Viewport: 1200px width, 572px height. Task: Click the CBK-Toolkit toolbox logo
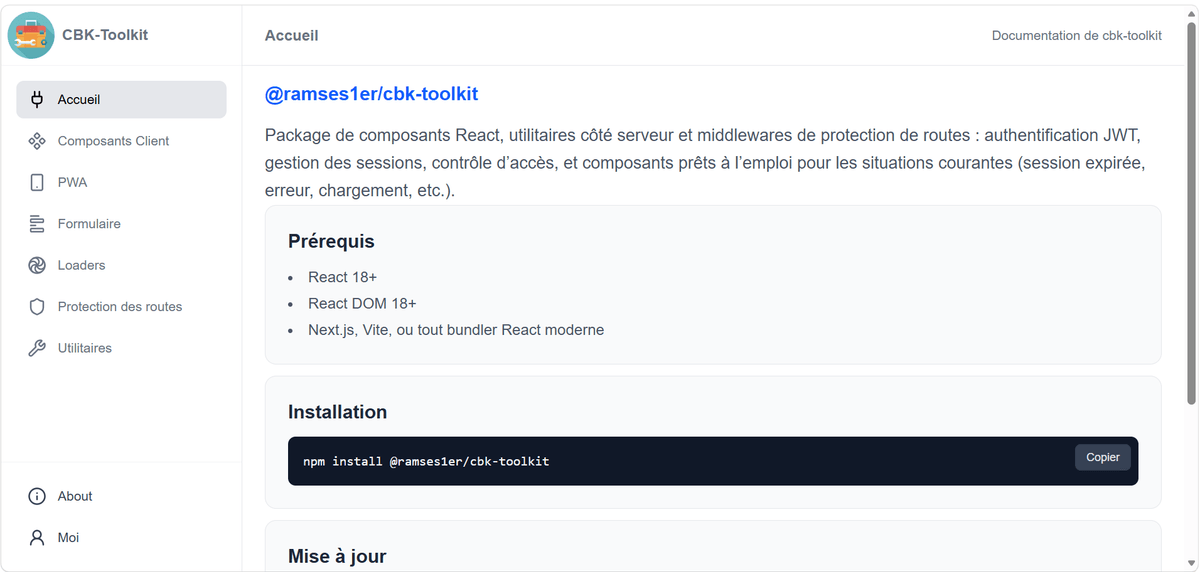click(31, 35)
